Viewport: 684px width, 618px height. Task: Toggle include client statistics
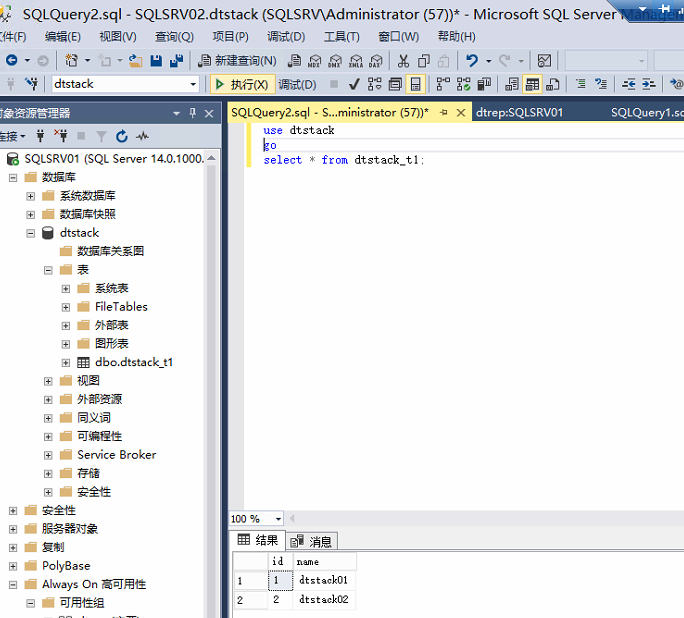[x=484, y=84]
